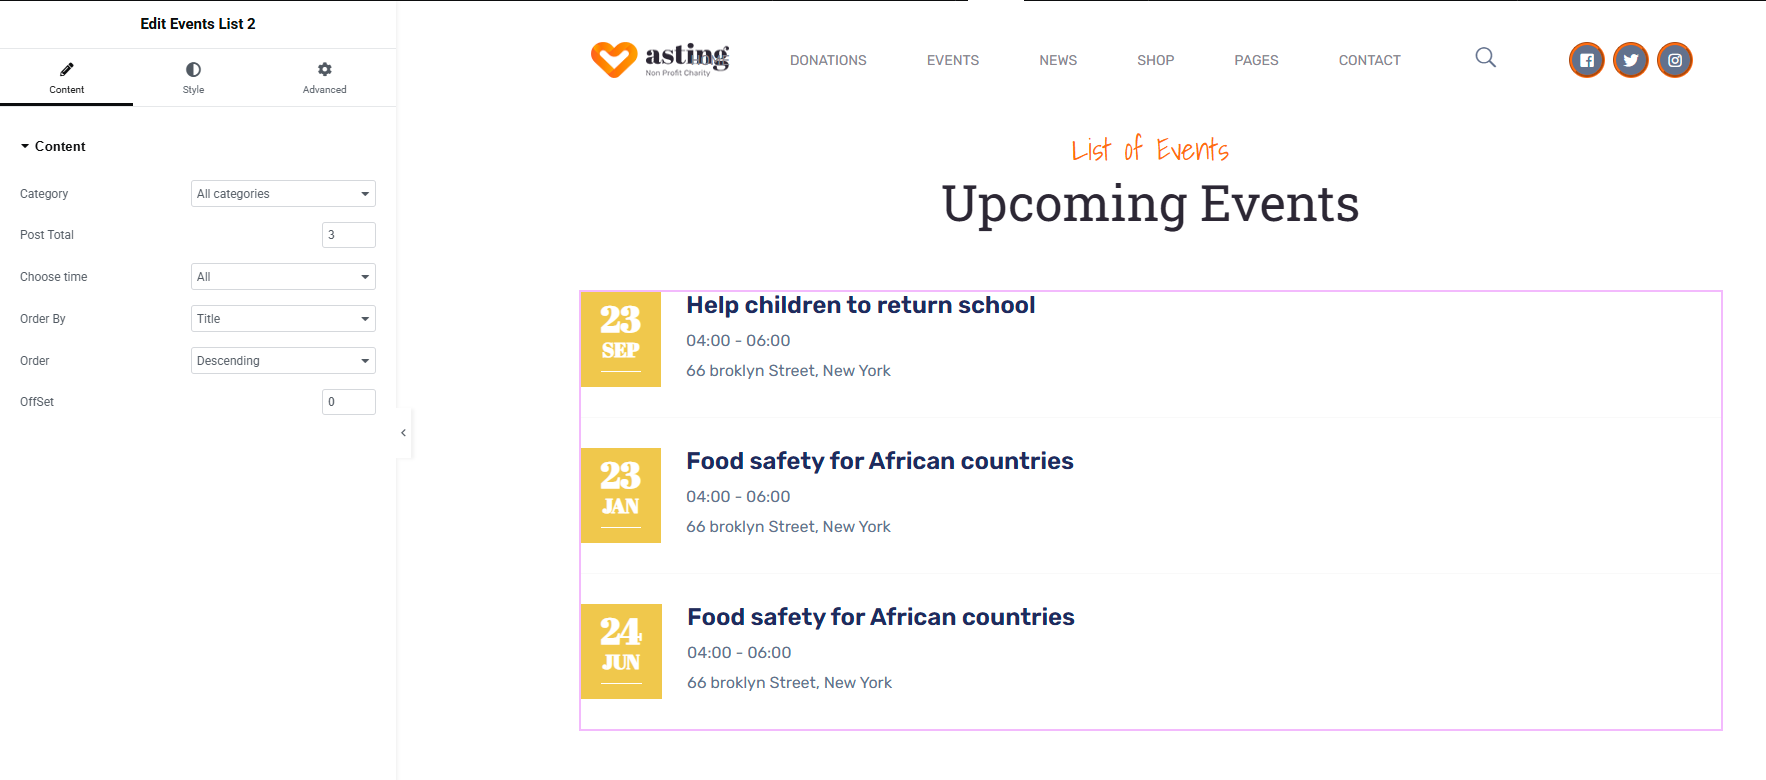Click the OffSet number field

[349, 402]
